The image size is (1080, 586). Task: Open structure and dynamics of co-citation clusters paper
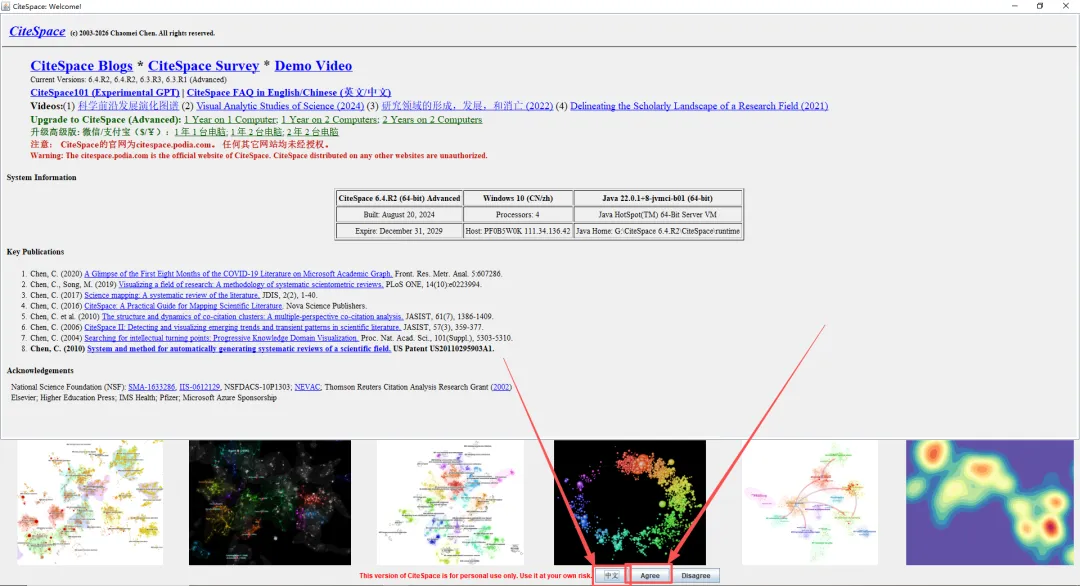pos(252,317)
